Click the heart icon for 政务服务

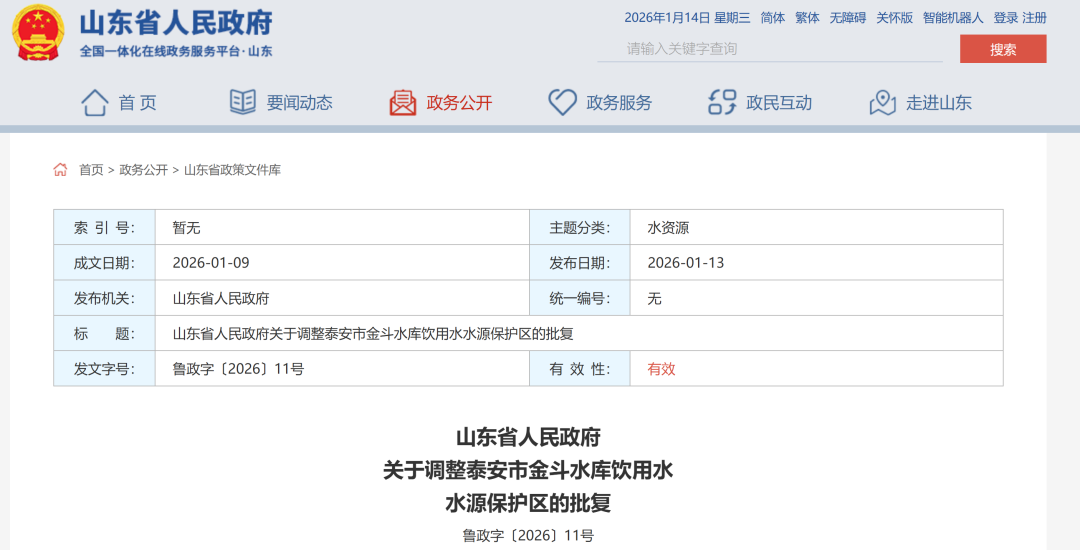point(562,102)
